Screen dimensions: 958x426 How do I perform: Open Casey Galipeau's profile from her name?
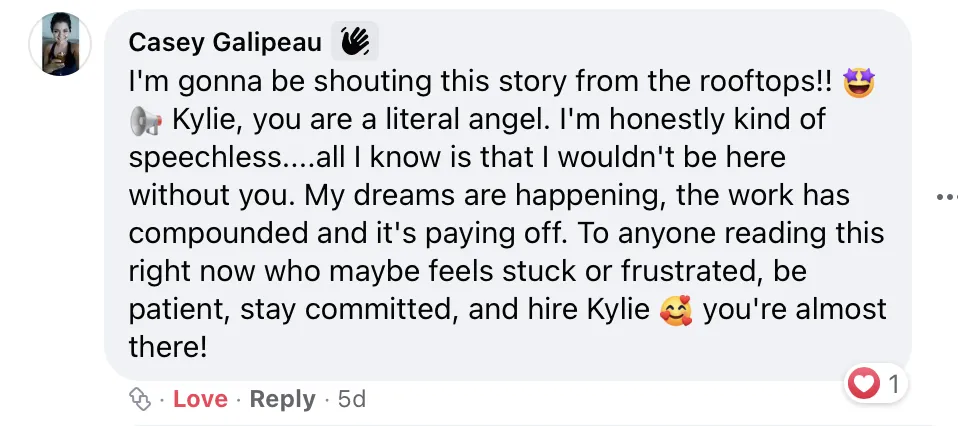click(226, 42)
